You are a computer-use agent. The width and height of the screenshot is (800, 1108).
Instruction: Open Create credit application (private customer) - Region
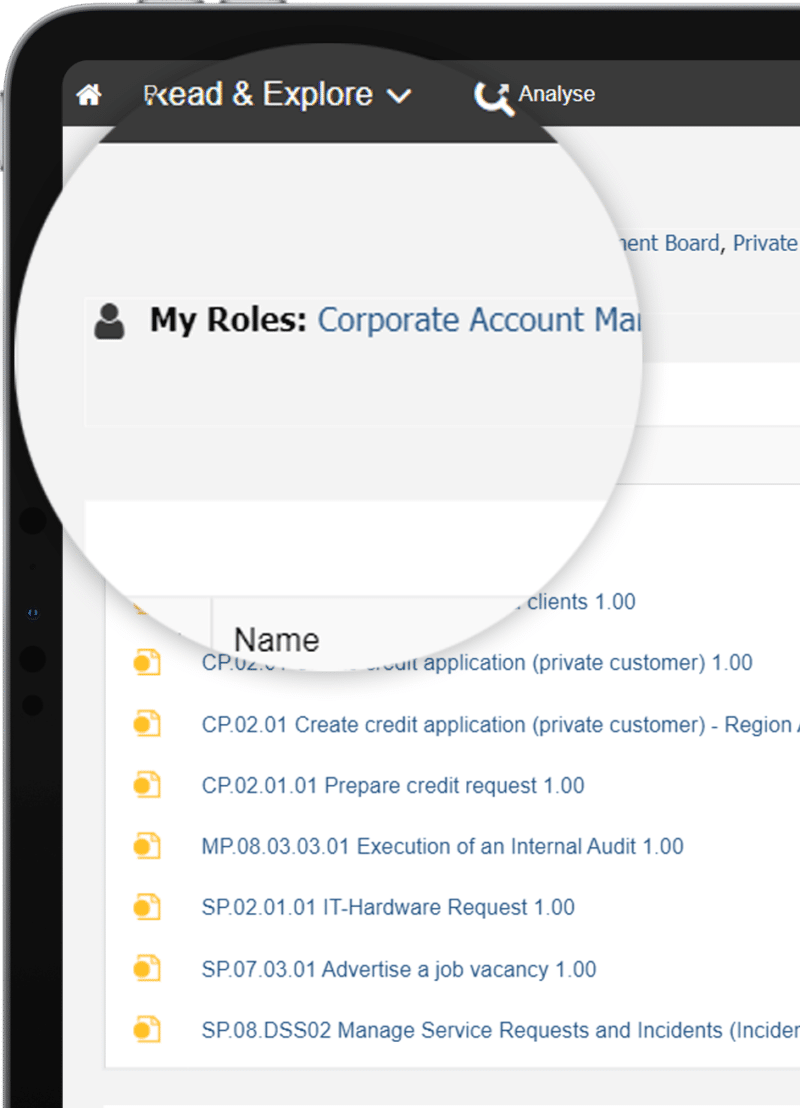(x=499, y=724)
